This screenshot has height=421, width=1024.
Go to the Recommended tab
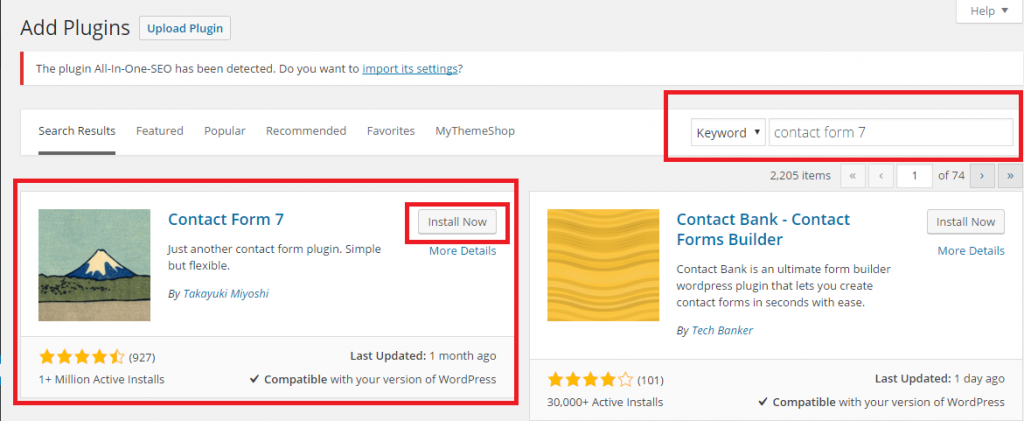(306, 131)
